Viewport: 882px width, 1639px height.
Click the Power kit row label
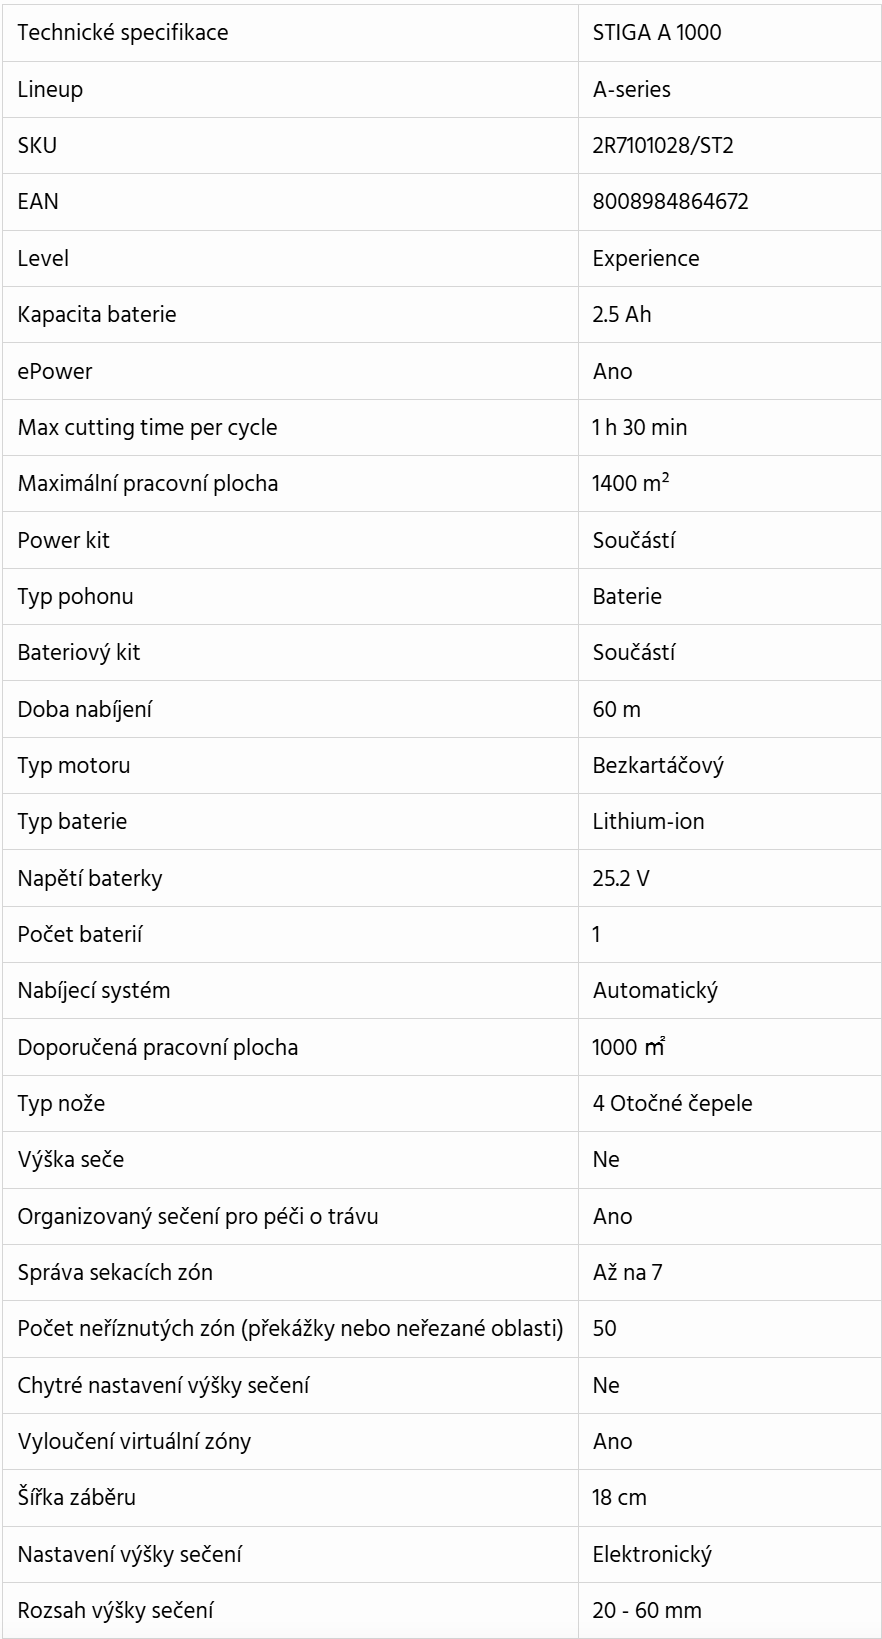(64, 540)
